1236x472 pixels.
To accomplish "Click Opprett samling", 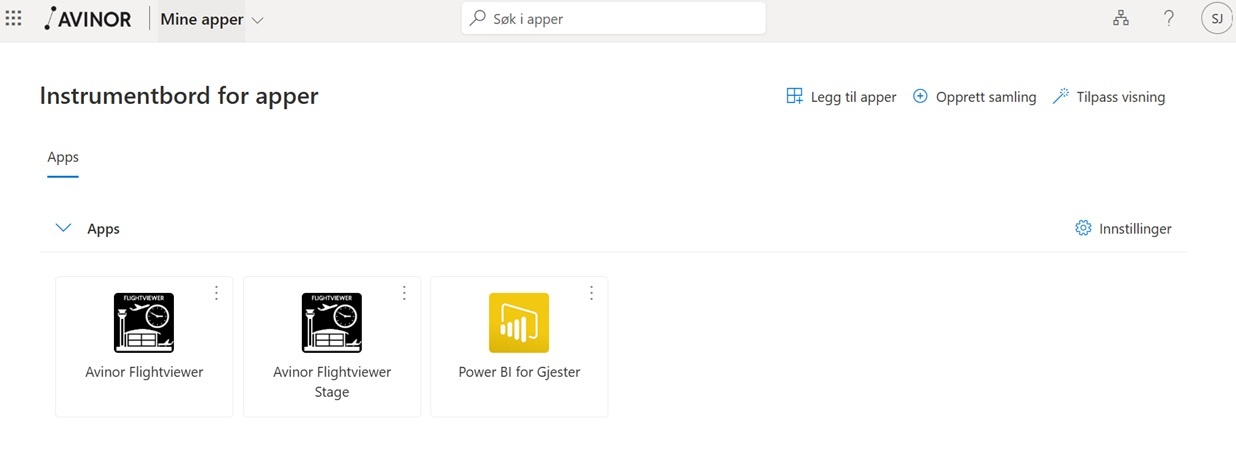I will coord(974,97).
